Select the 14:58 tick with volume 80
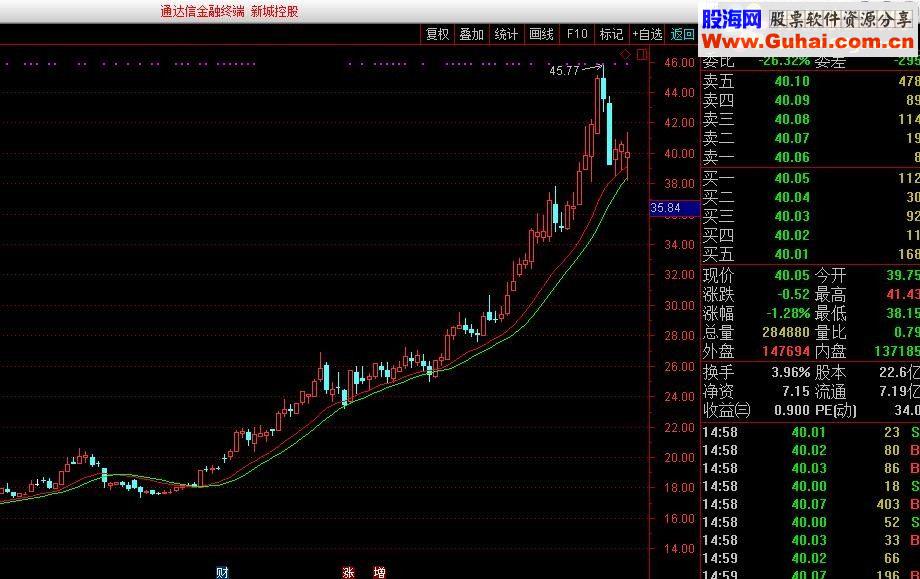Image resolution: width=920 pixels, height=579 pixels. [811, 451]
